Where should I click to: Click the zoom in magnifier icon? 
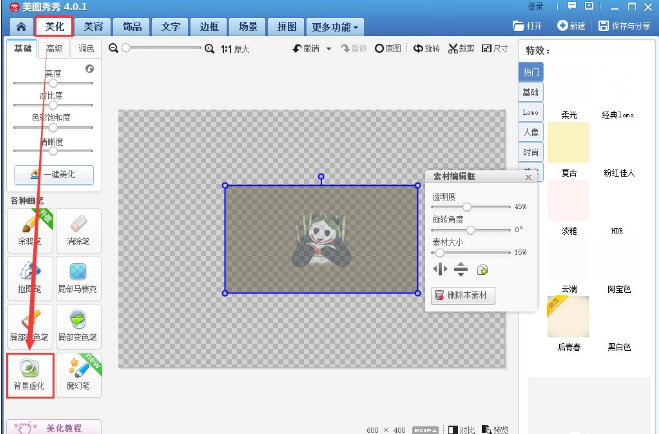click(209, 49)
